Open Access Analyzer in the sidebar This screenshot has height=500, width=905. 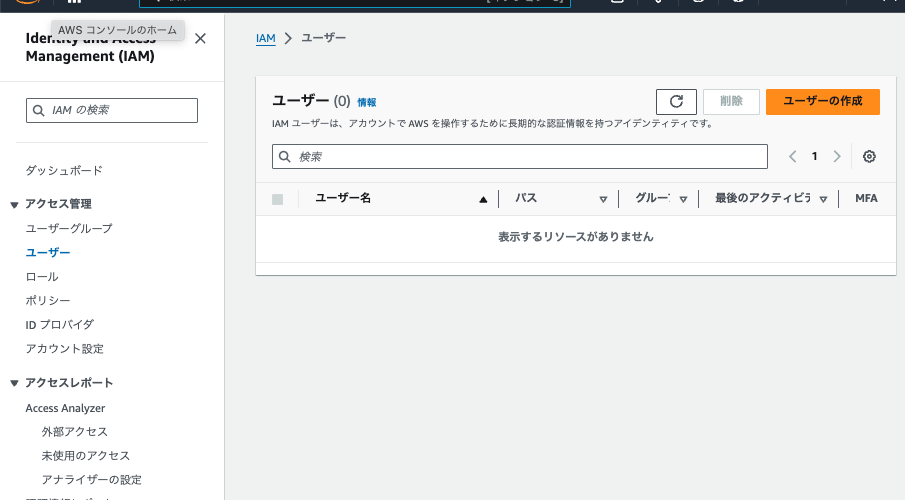(65, 408)
